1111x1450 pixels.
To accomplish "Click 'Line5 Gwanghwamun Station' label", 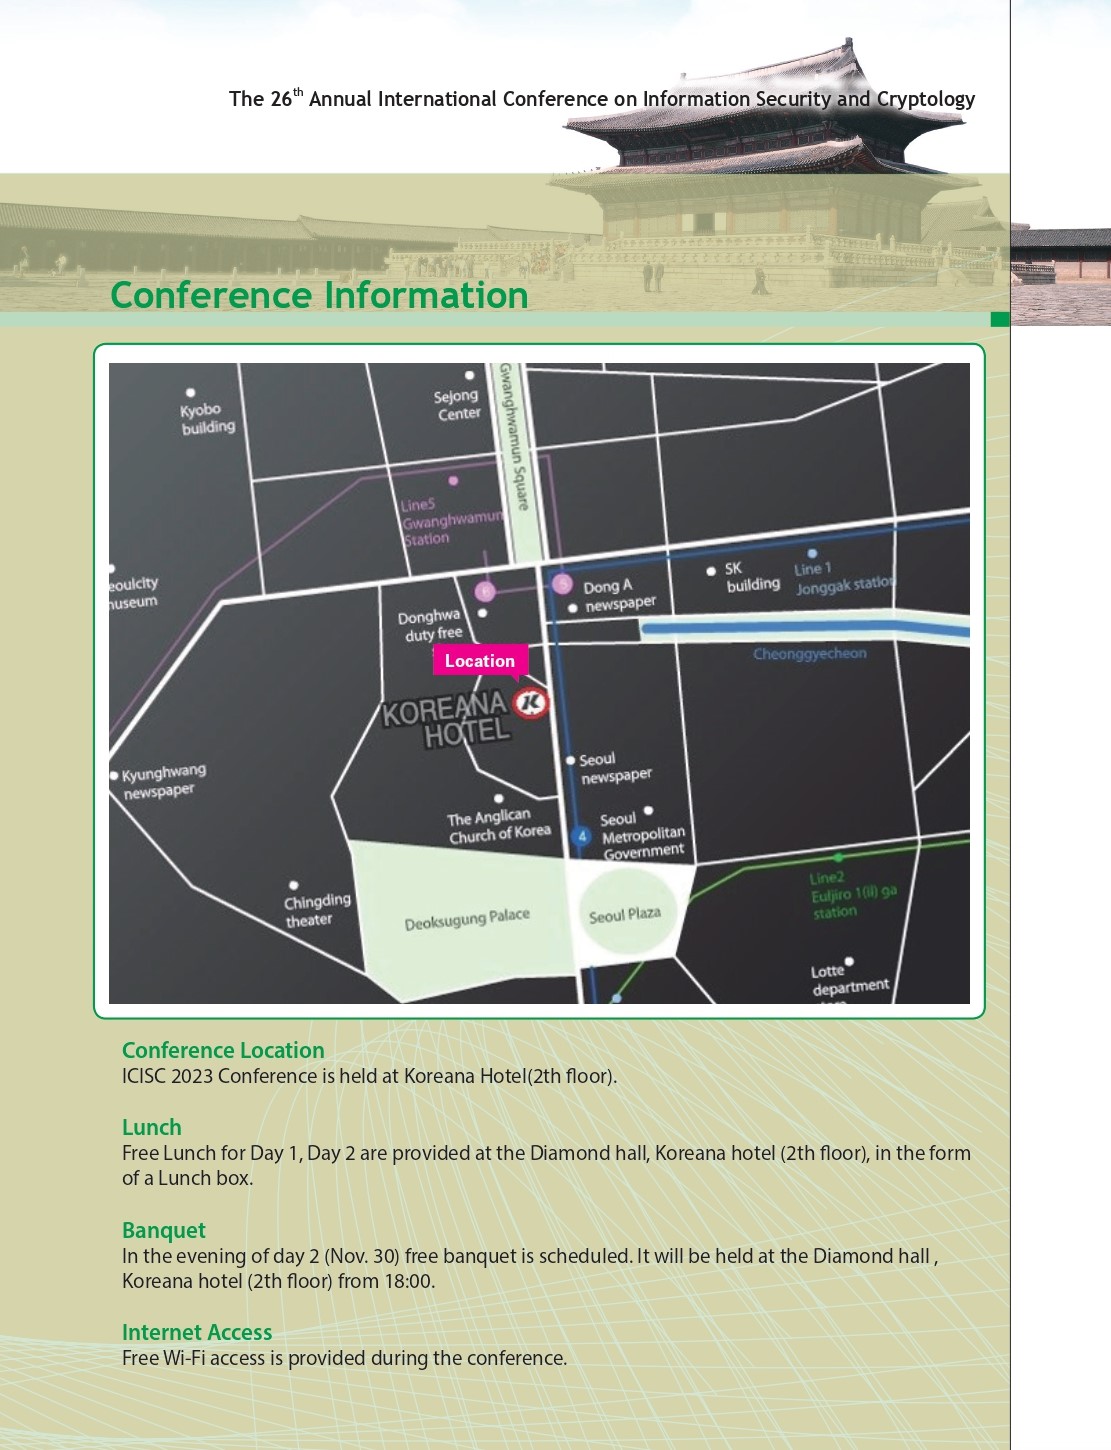I will click(452, 521).
